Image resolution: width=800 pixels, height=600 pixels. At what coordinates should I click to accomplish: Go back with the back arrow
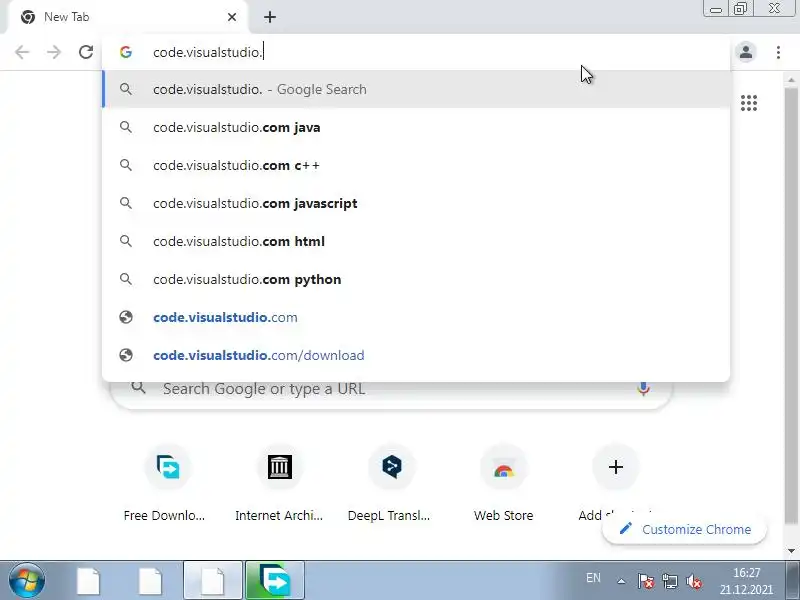22,52
